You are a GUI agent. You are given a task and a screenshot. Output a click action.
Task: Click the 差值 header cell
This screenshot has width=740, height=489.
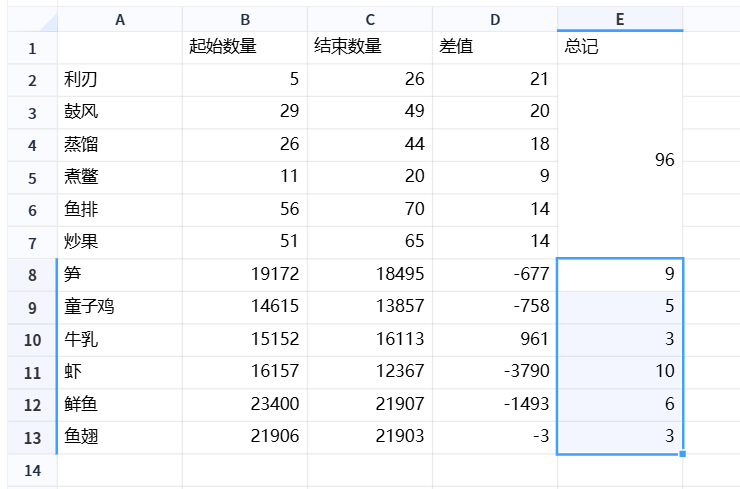[495, 48]
